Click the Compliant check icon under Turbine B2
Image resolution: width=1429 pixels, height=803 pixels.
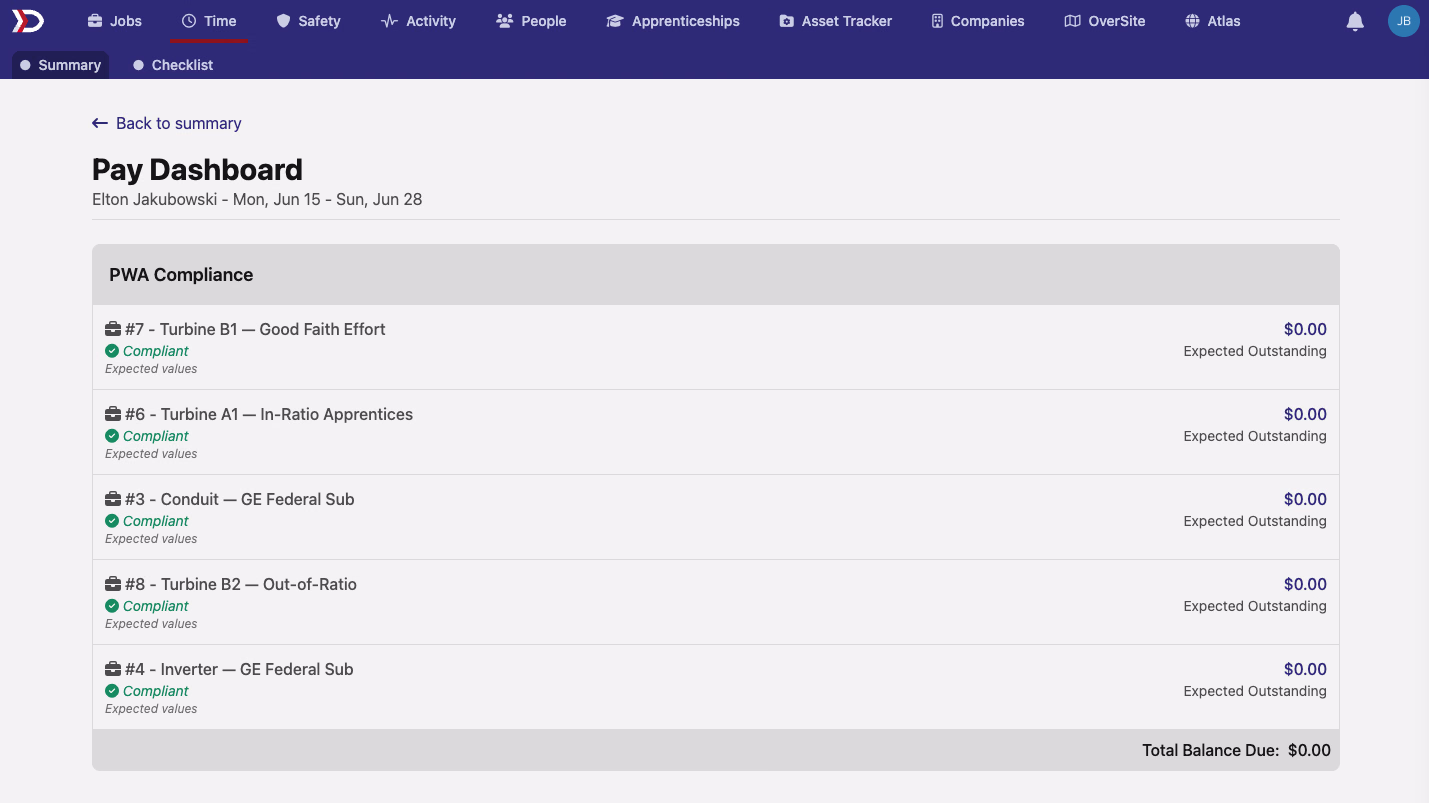tap(112, 606)
